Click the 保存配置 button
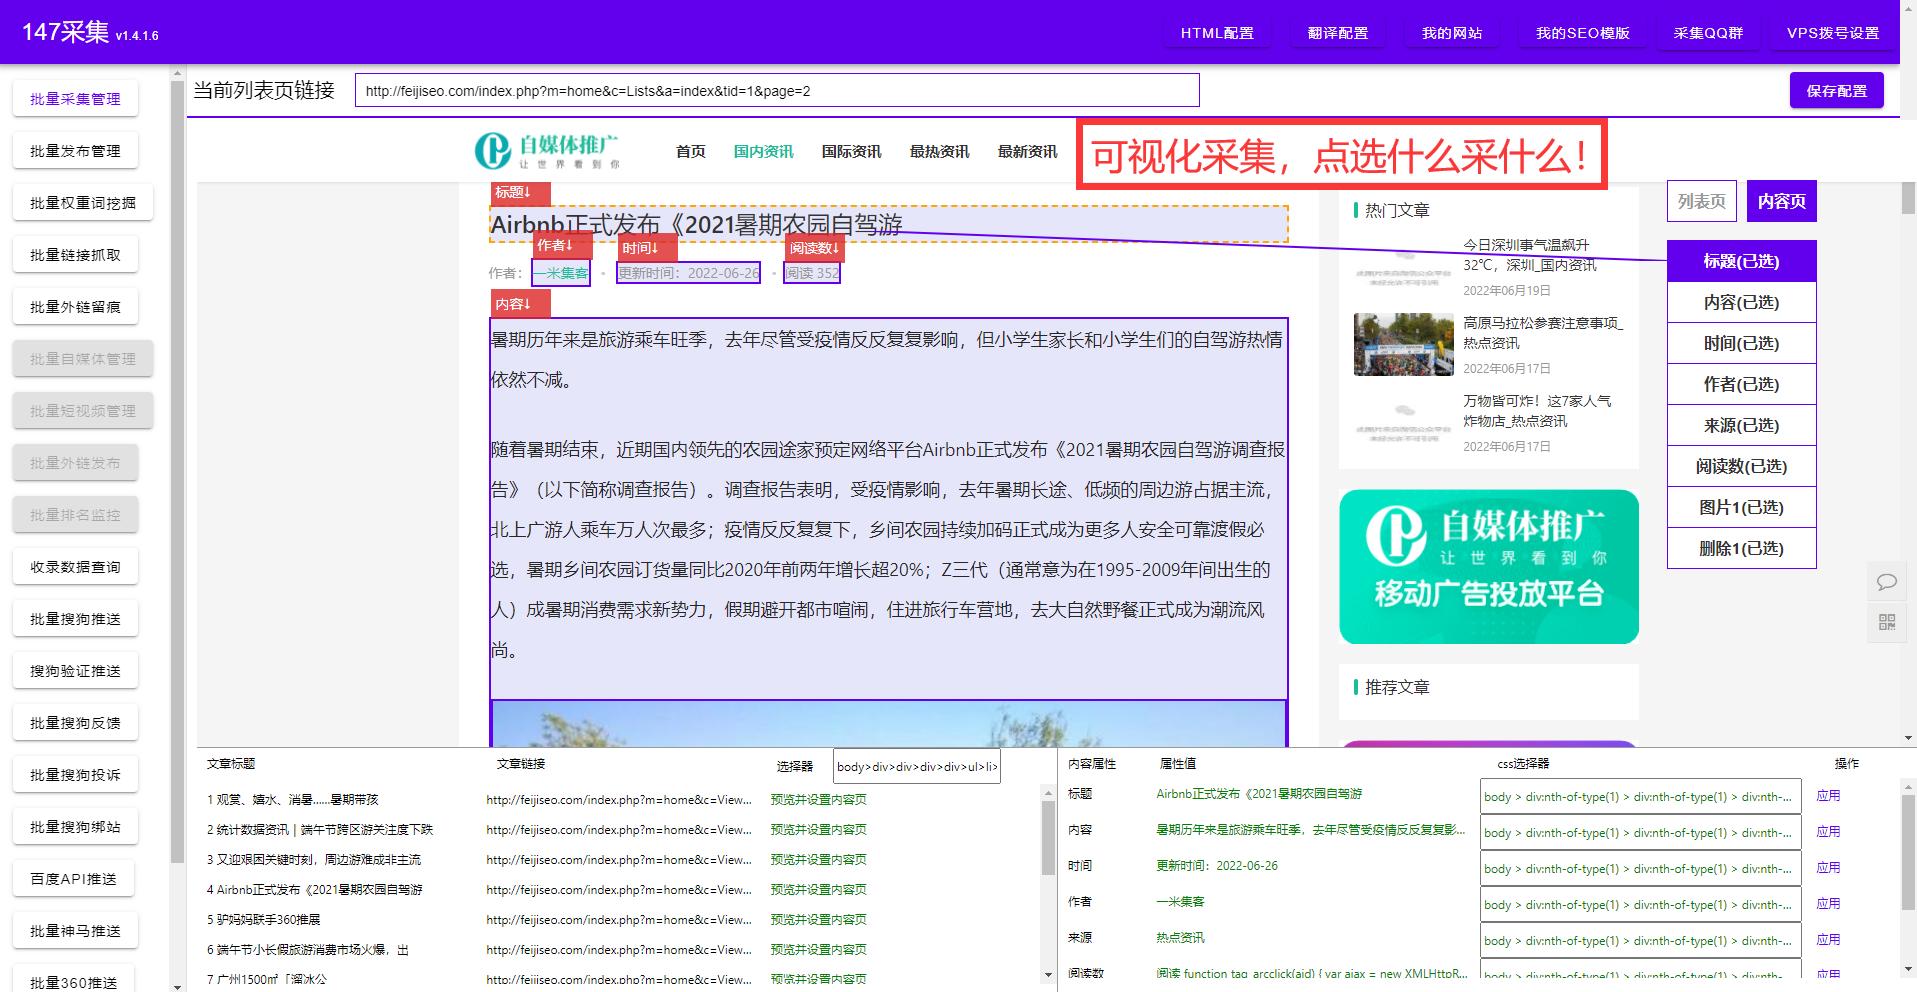1917x992 pixels. 1835,90
